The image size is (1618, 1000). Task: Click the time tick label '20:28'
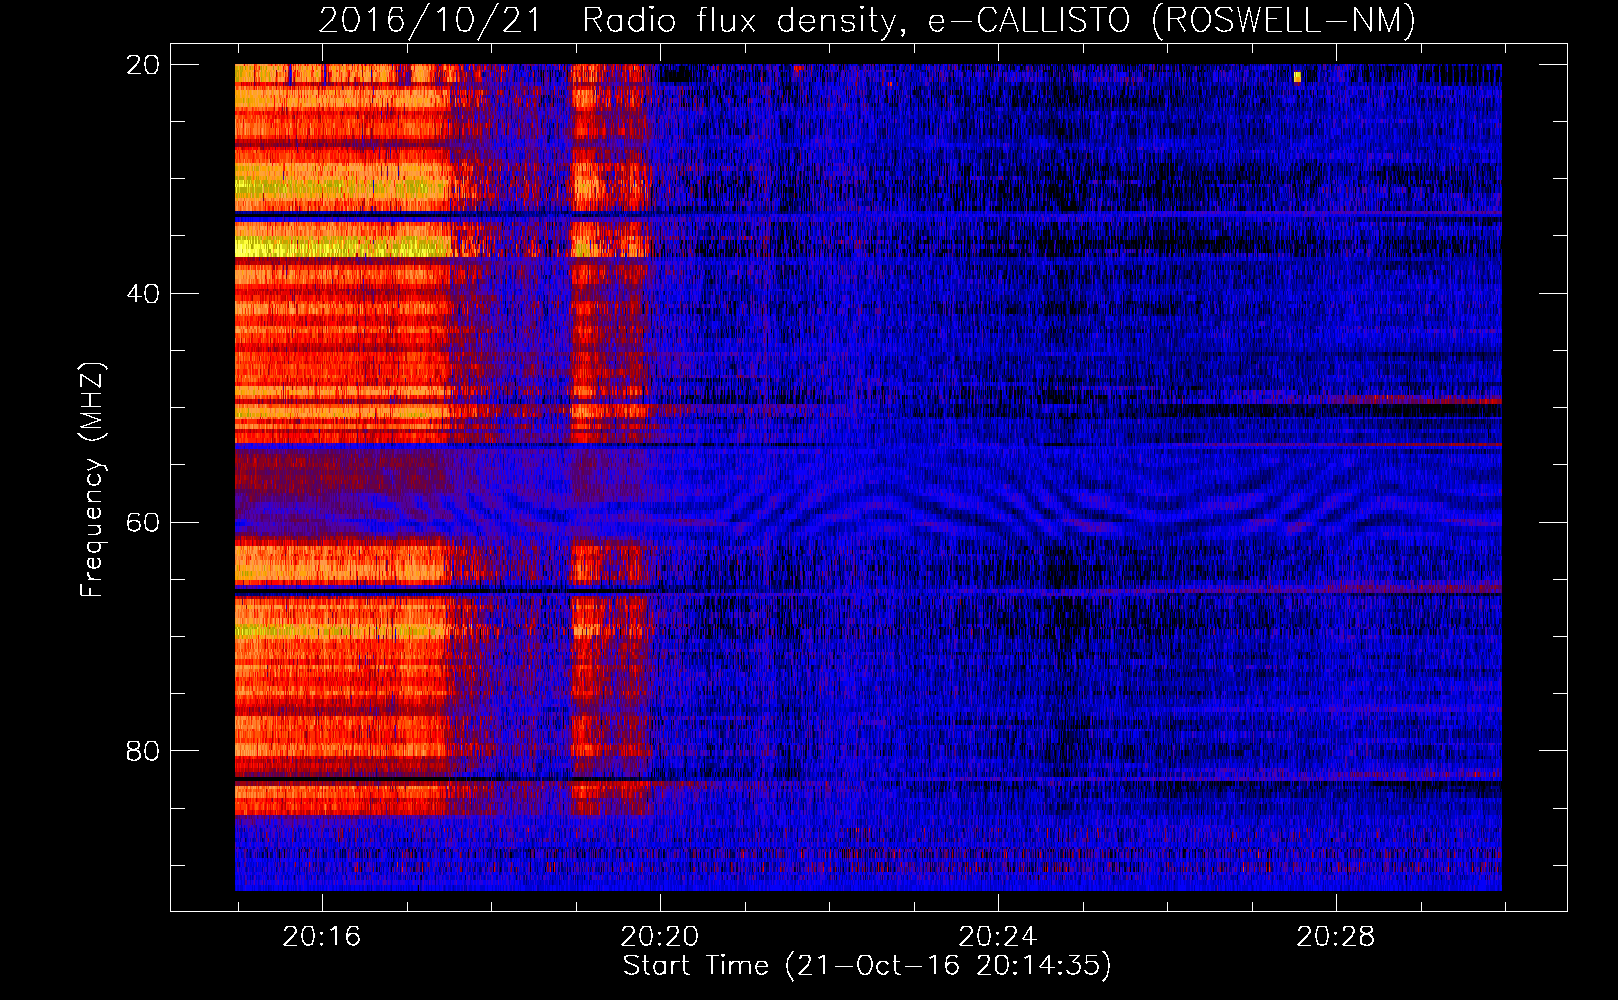pos(1336,937)
